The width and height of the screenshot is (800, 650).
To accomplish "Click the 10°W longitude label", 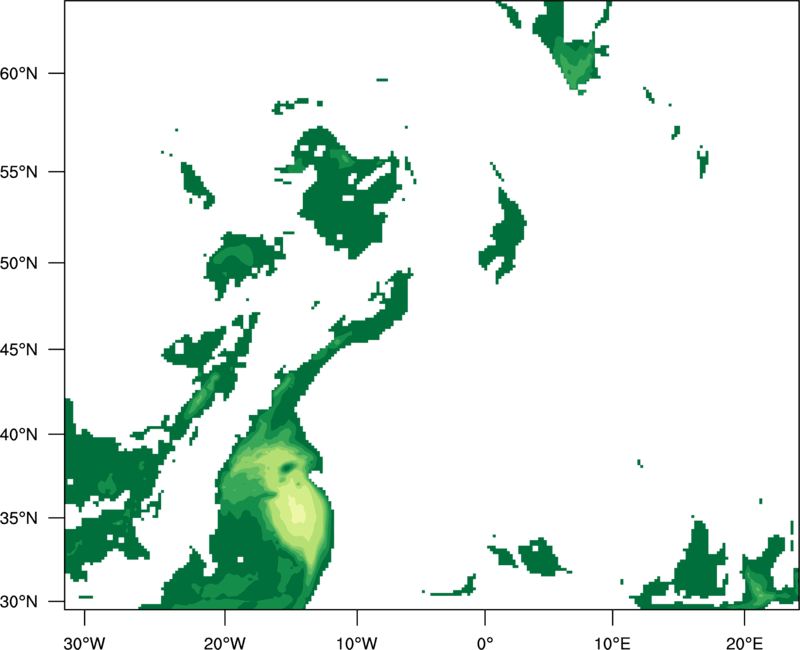I will pos(357,643).
